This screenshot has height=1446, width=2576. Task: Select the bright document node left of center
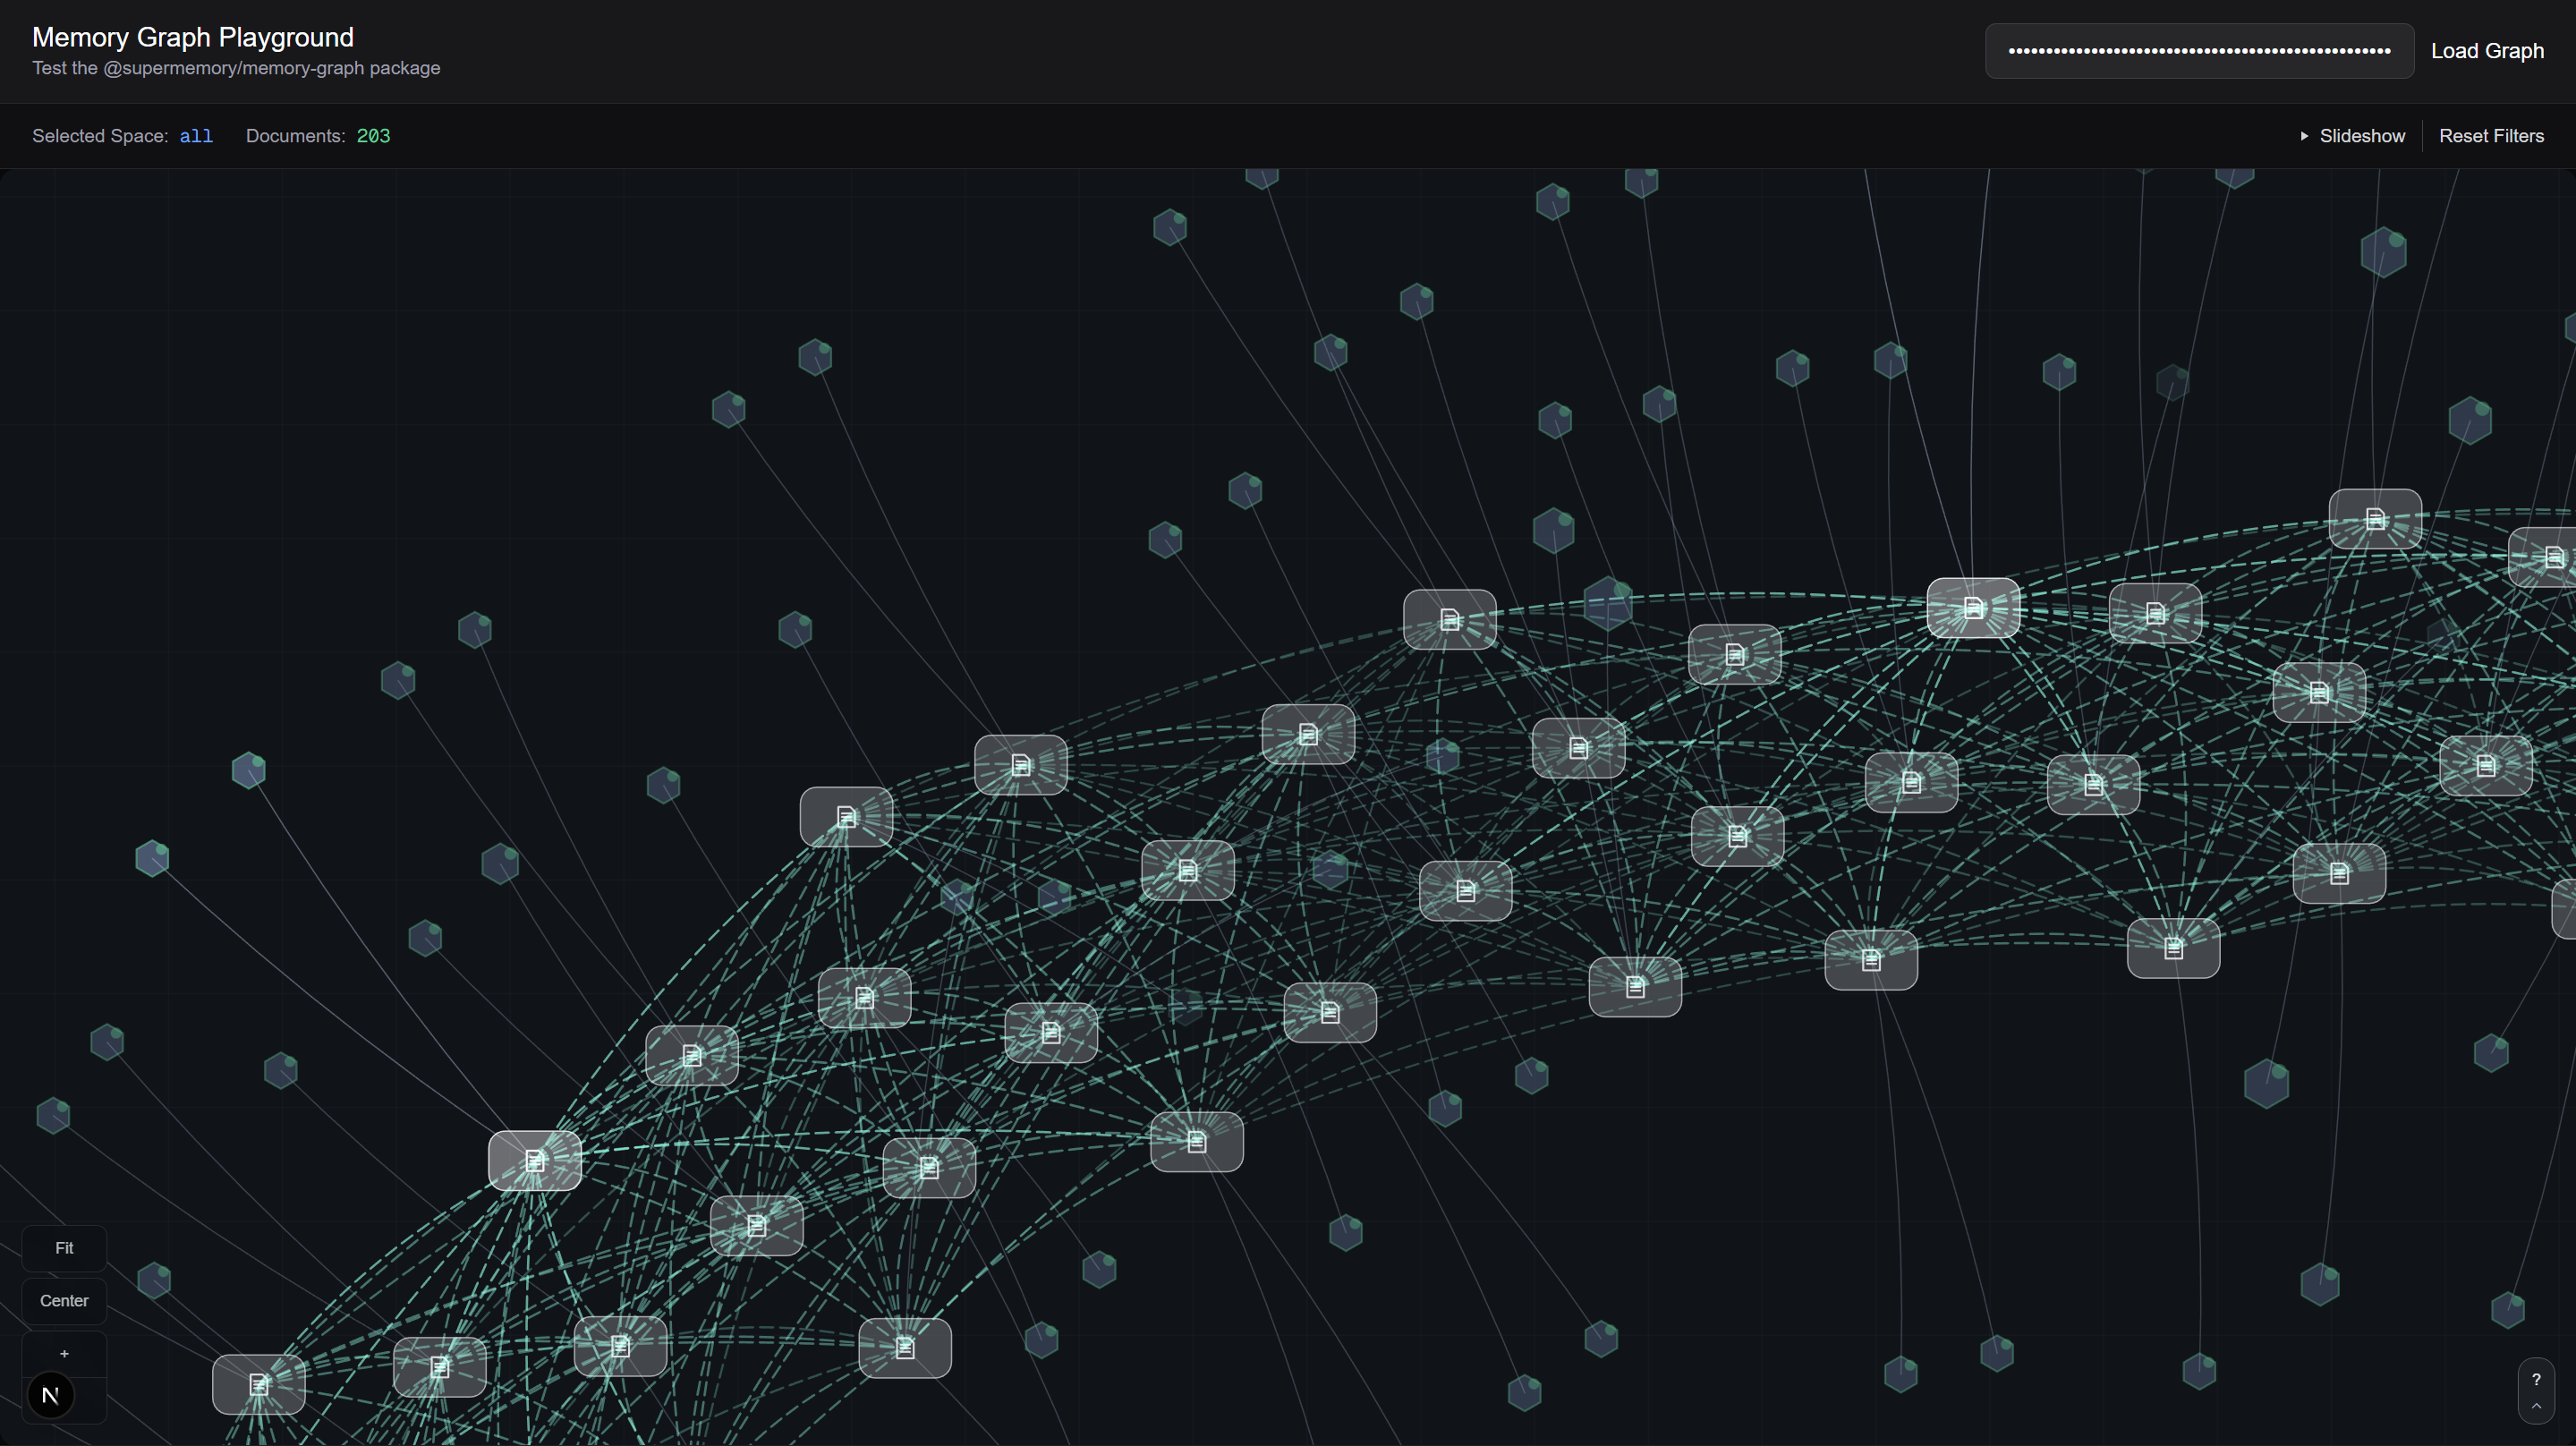(535, 1160)
